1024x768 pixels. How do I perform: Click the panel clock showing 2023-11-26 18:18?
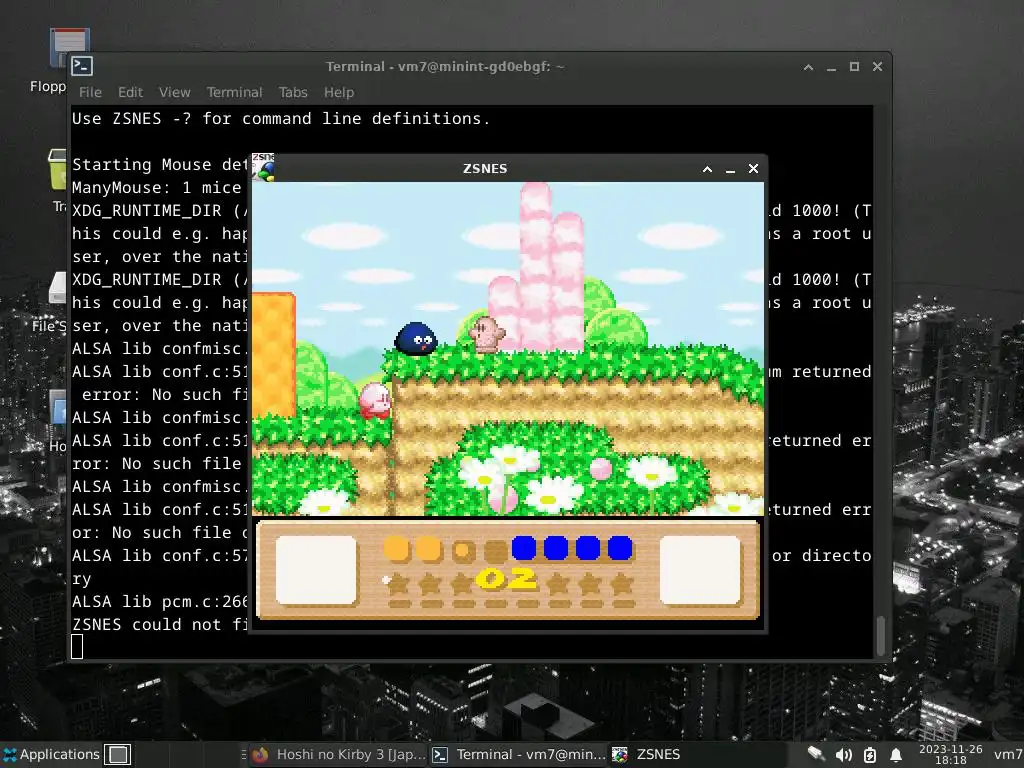coord(950,754)
